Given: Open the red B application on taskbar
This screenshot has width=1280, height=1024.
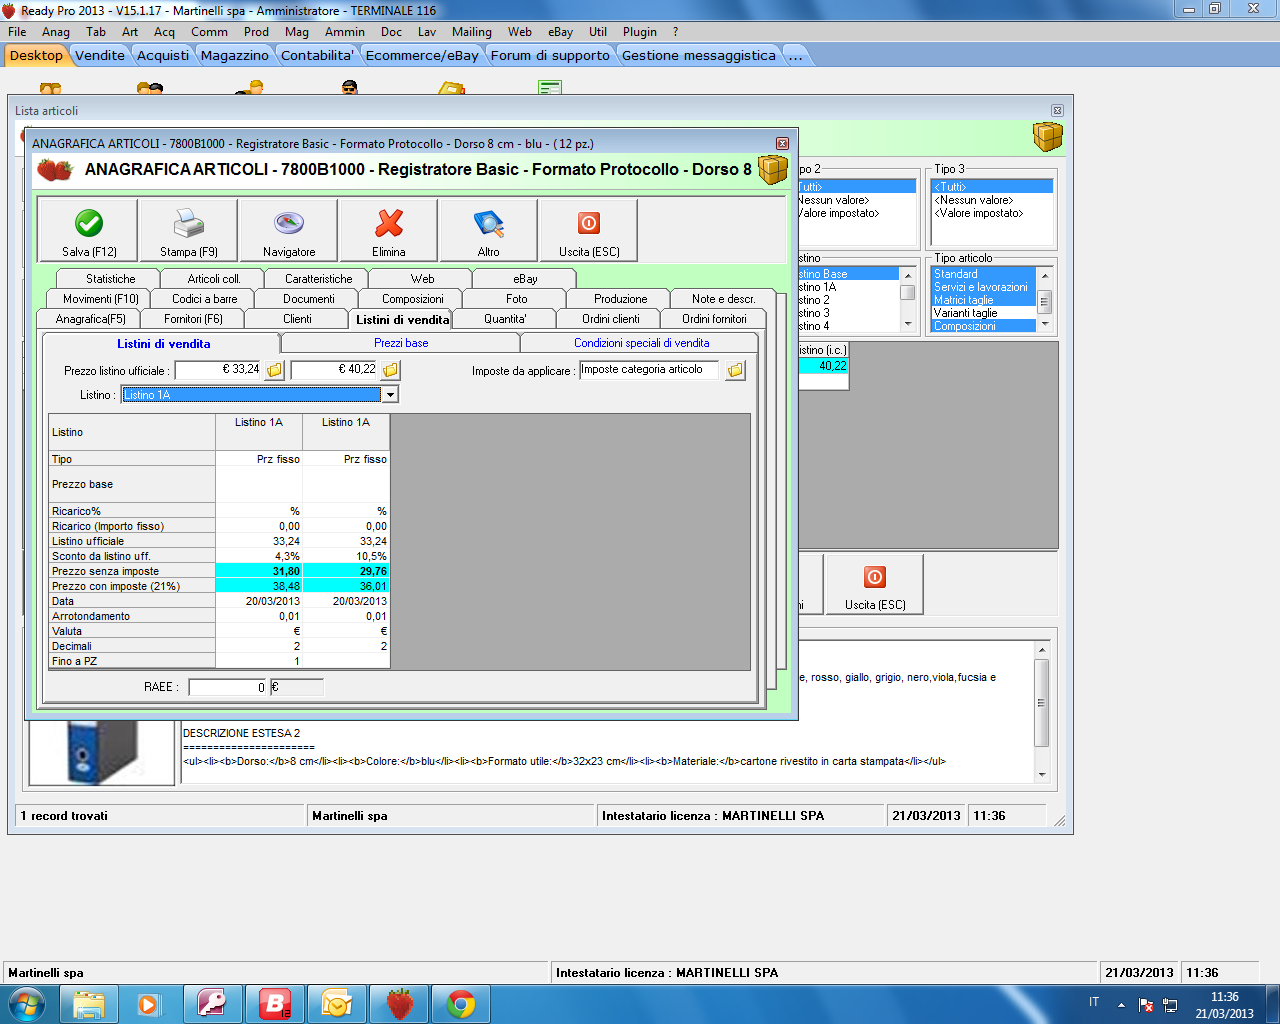Looking at the screenshot, I should pyautogui.click(x=275, y=1004).
